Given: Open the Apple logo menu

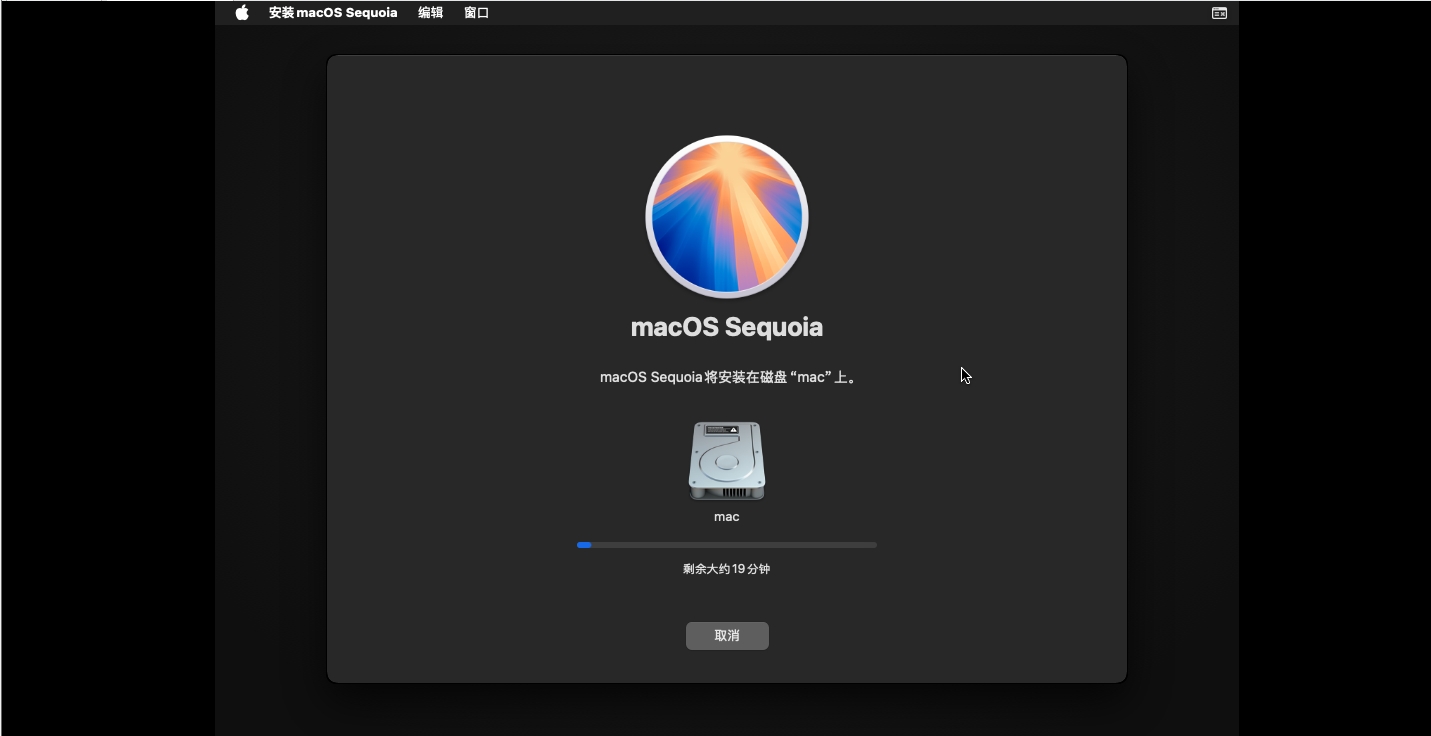Looking at the screenshot, I should (x=242, y=13).
